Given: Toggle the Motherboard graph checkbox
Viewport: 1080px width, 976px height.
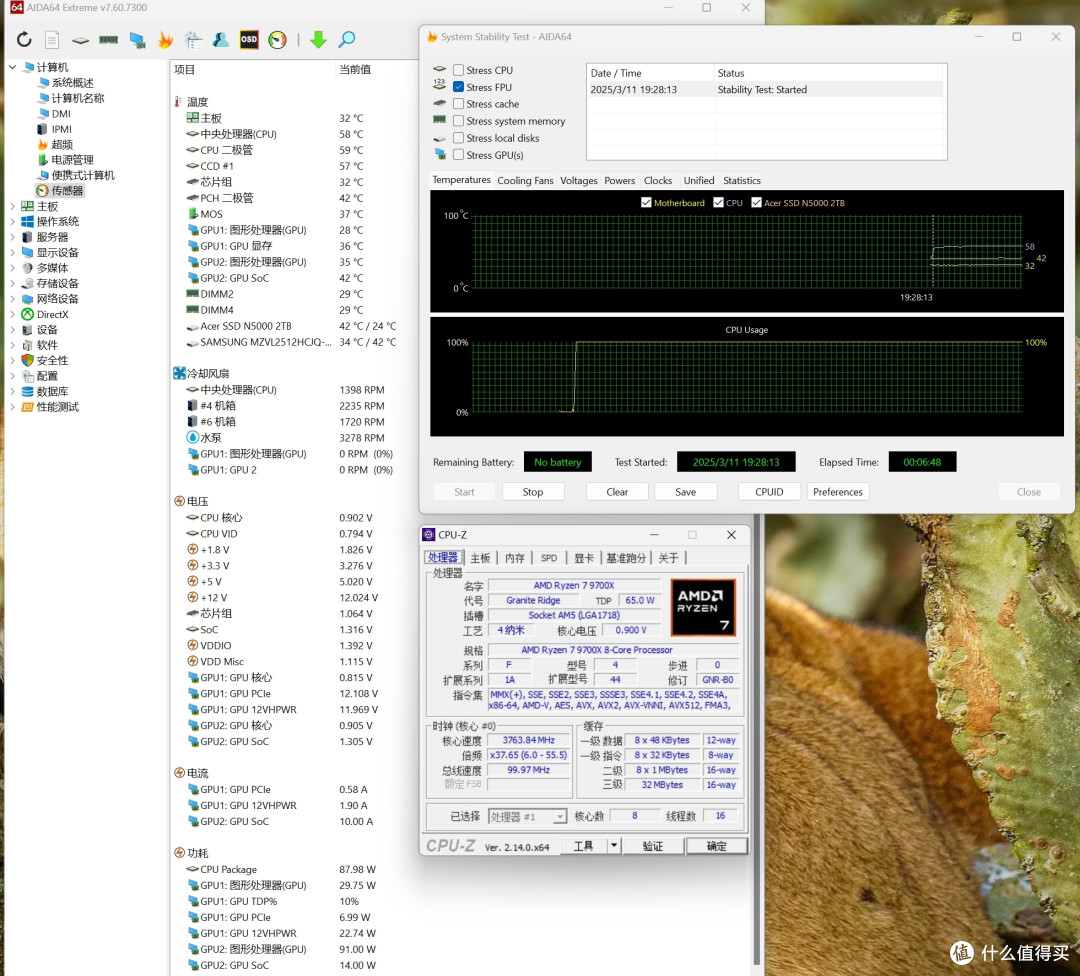Looking at the screenshot, I should [646, 203].
